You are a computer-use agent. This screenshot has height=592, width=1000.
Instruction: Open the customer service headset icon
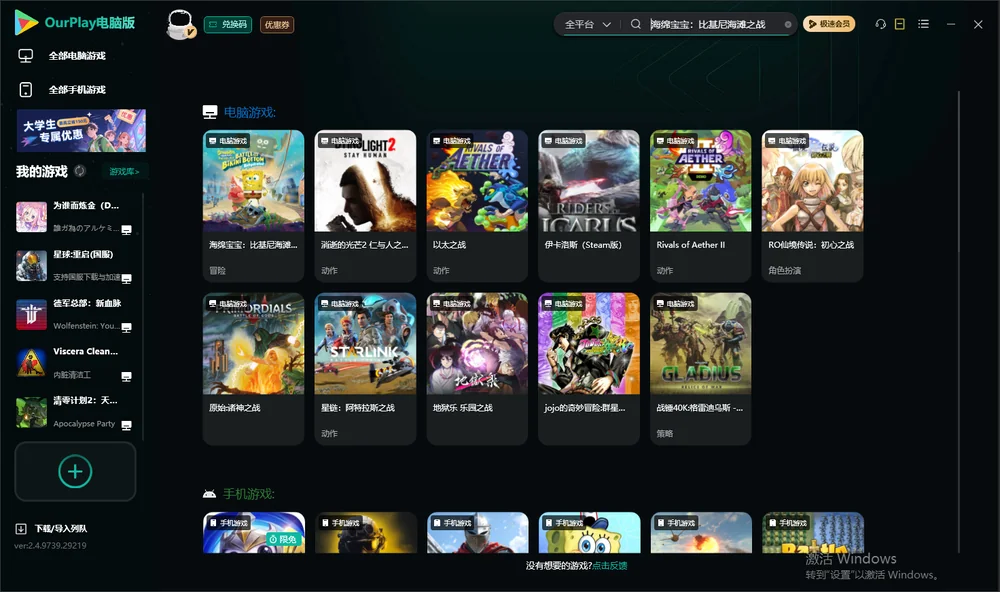tap(880, 24)
